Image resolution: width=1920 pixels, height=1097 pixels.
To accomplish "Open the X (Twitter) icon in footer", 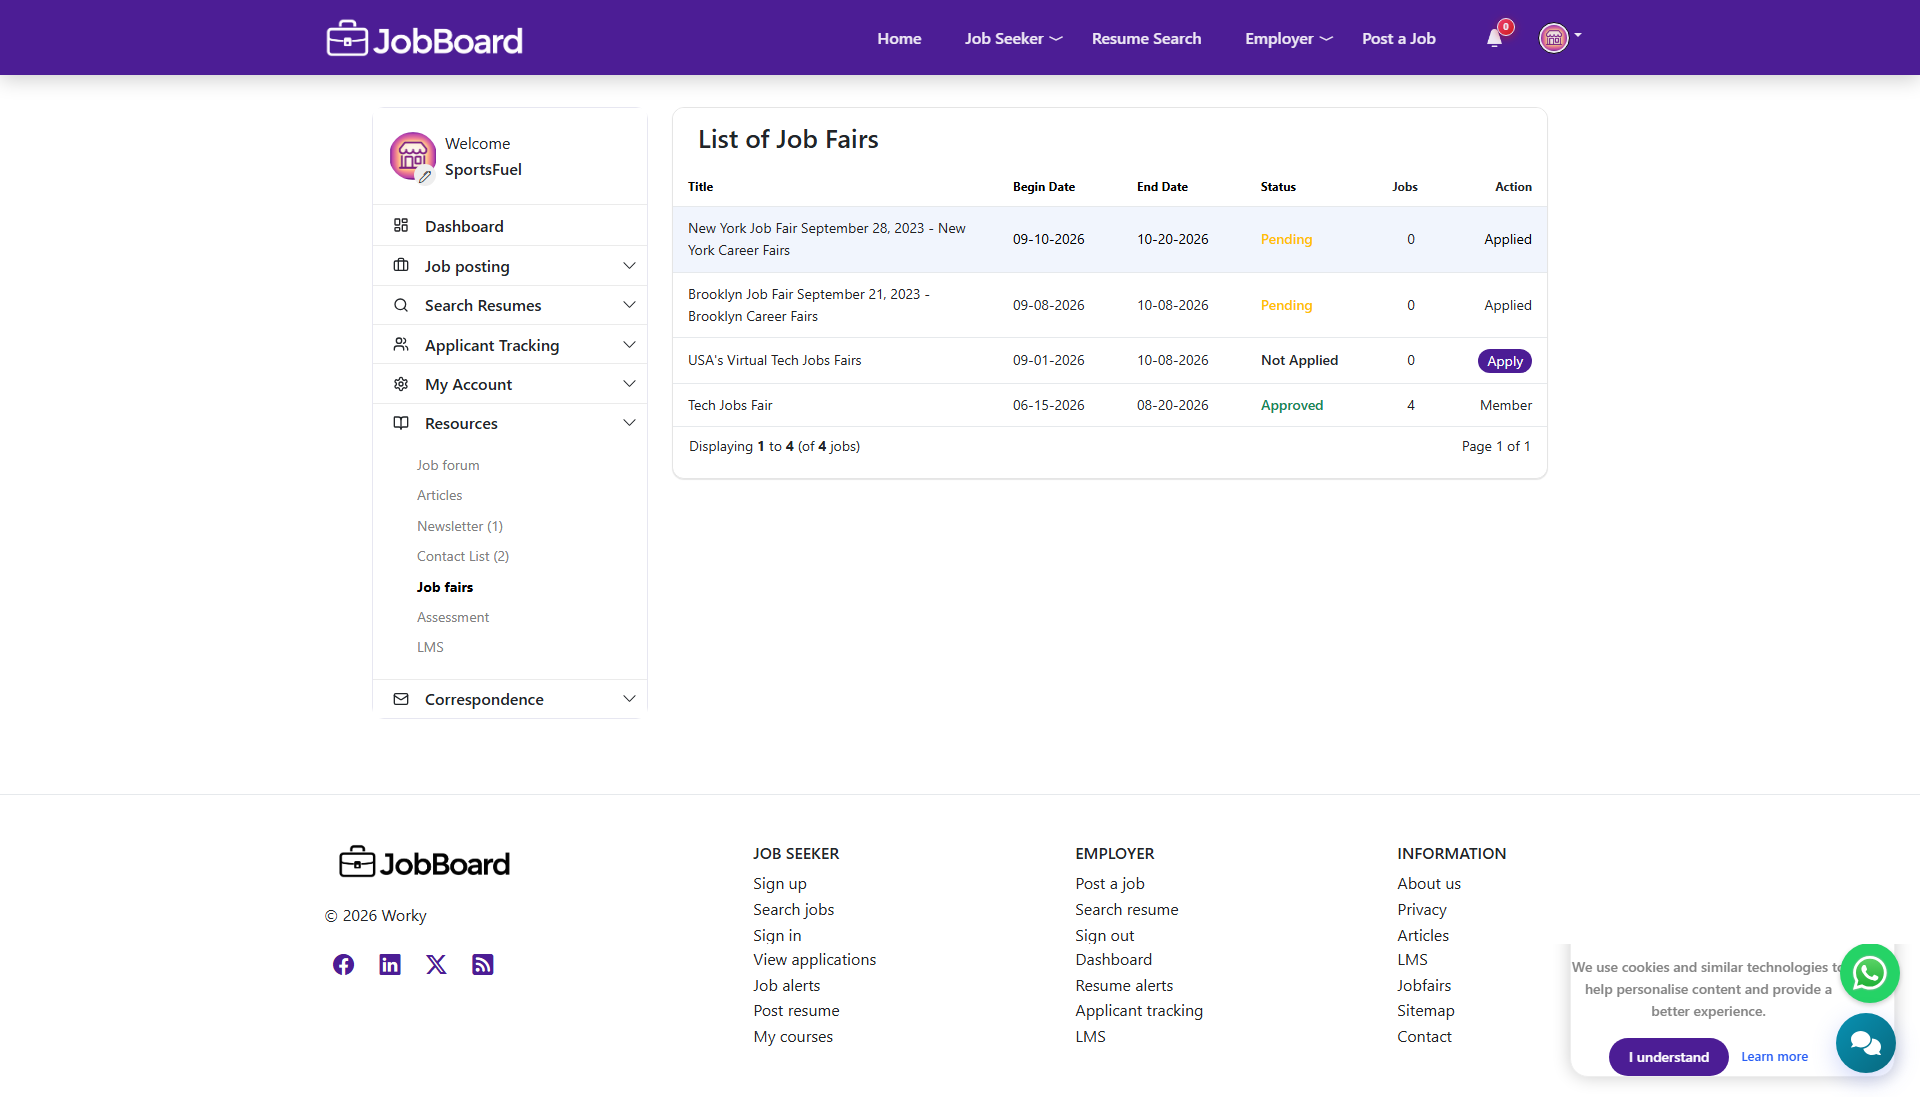I will [436, 964].
